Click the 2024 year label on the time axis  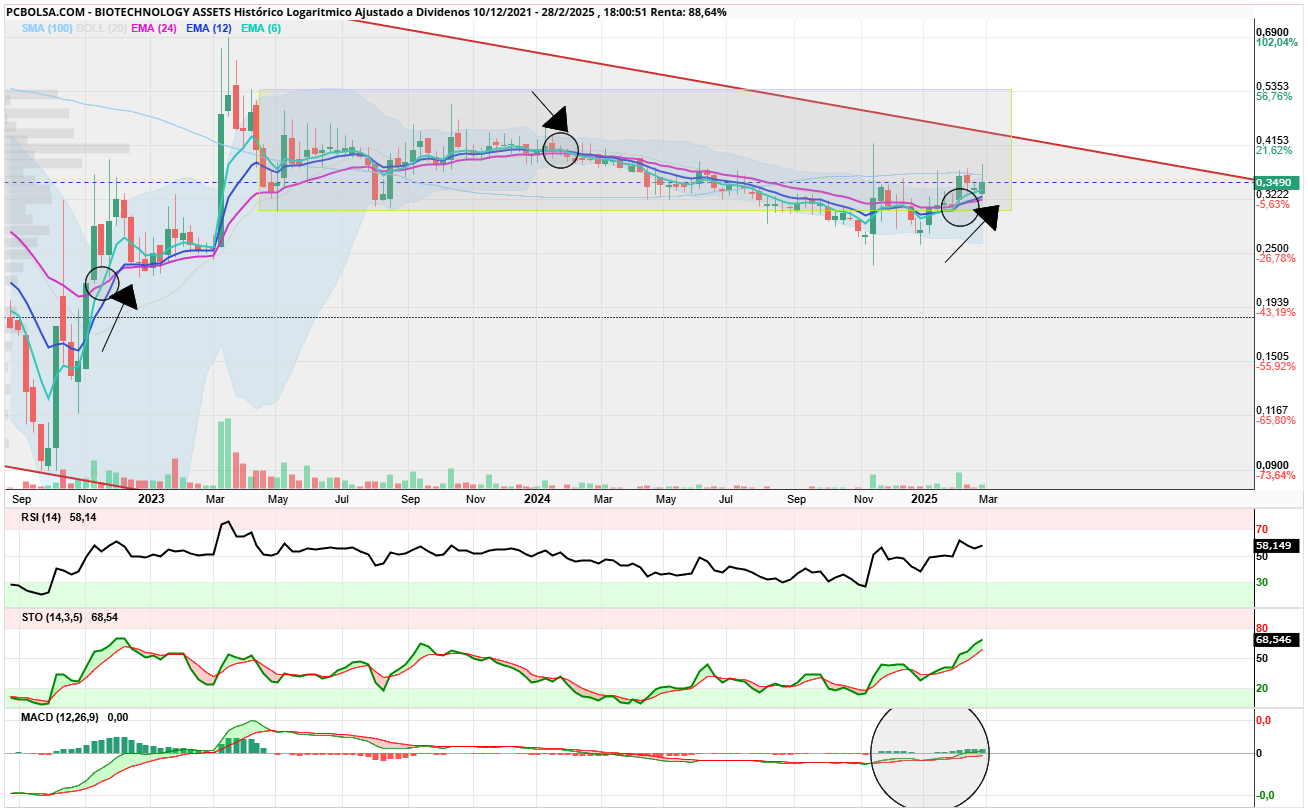click(538, 498)
